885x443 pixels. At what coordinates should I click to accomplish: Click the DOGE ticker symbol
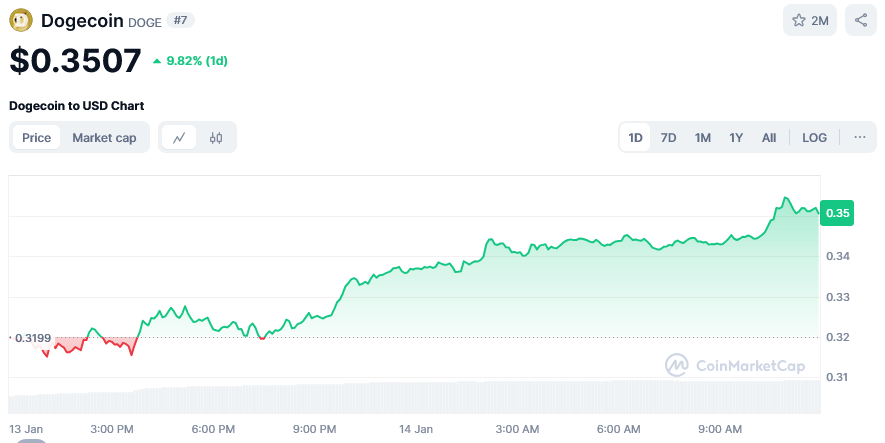(x=144, y=23)
